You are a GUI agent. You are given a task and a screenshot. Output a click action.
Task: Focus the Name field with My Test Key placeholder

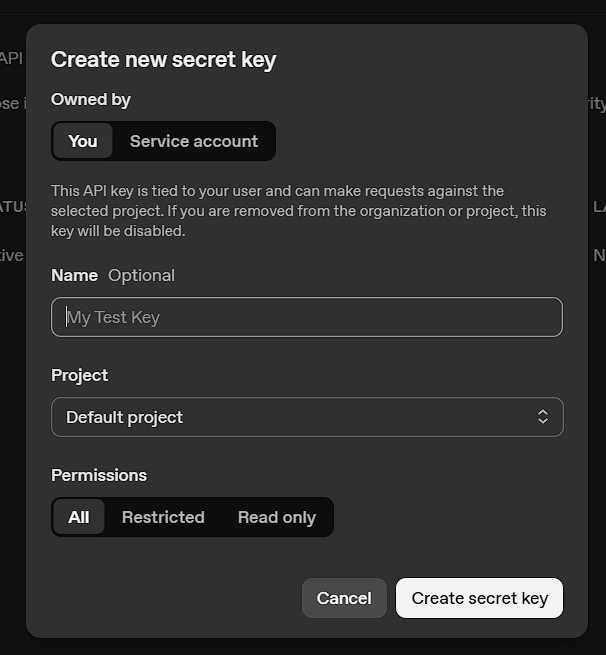click(x=307, y=317)
